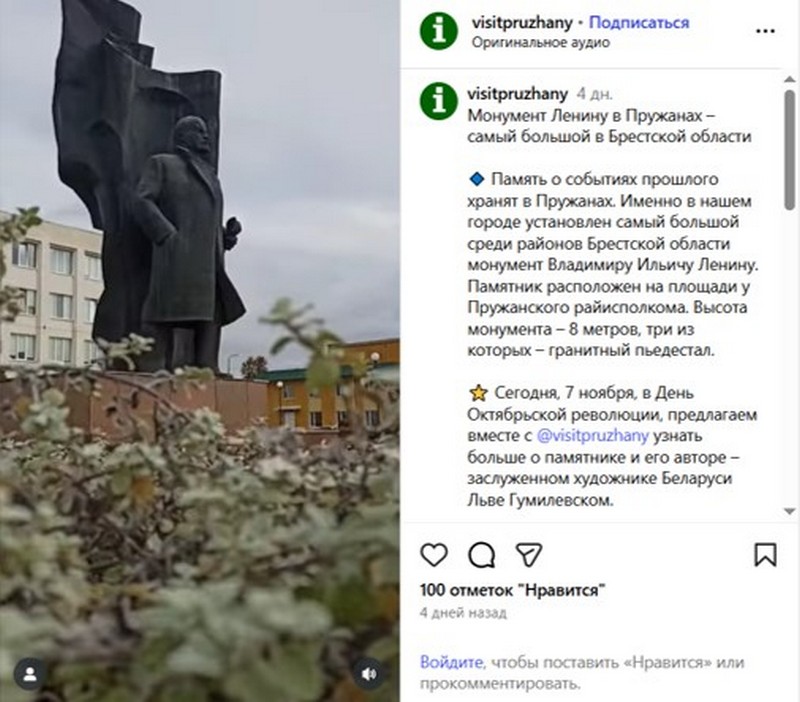Click Войдите login link
The image size is (800, 702).
(x=451, y=662)
